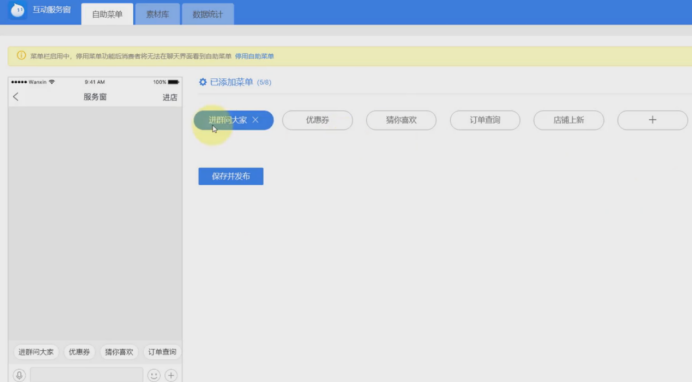Click the 停用自助菜单 link
Viewport: 693px width, 382px height.
pyautogui.click(x=254, y=56)
